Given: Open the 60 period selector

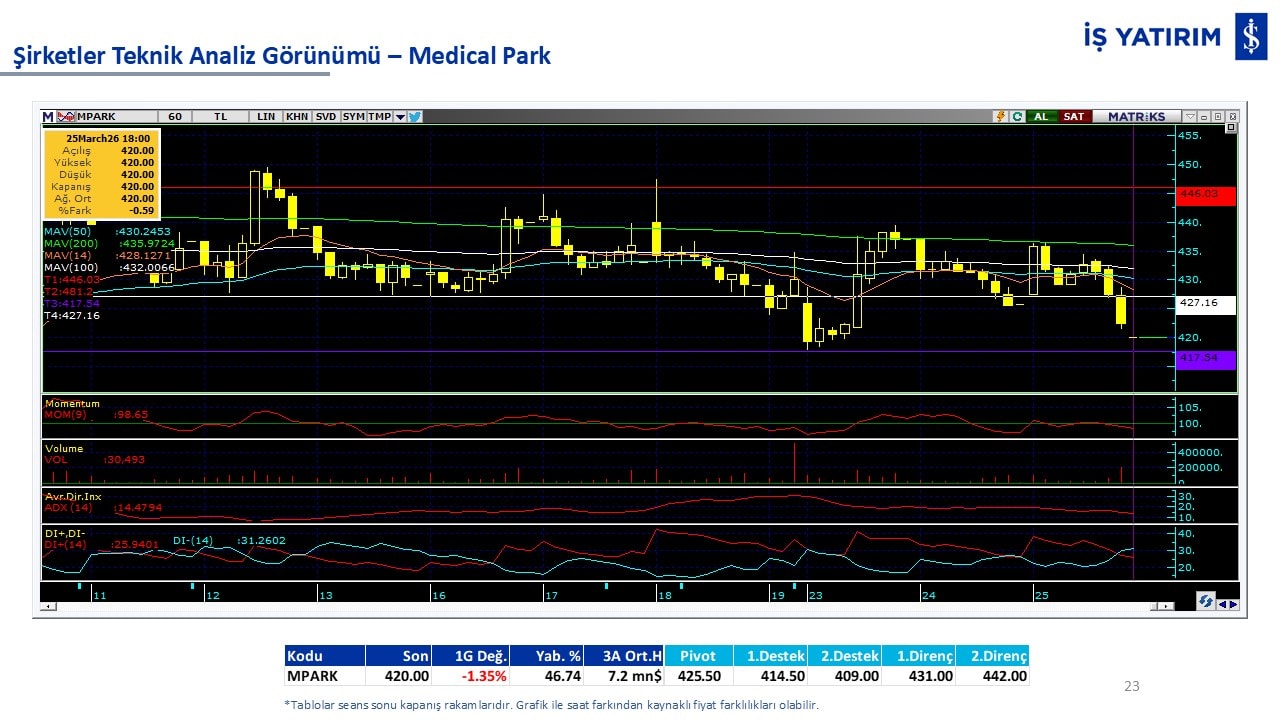Looking at the screenshot, I should click(175, 117).
